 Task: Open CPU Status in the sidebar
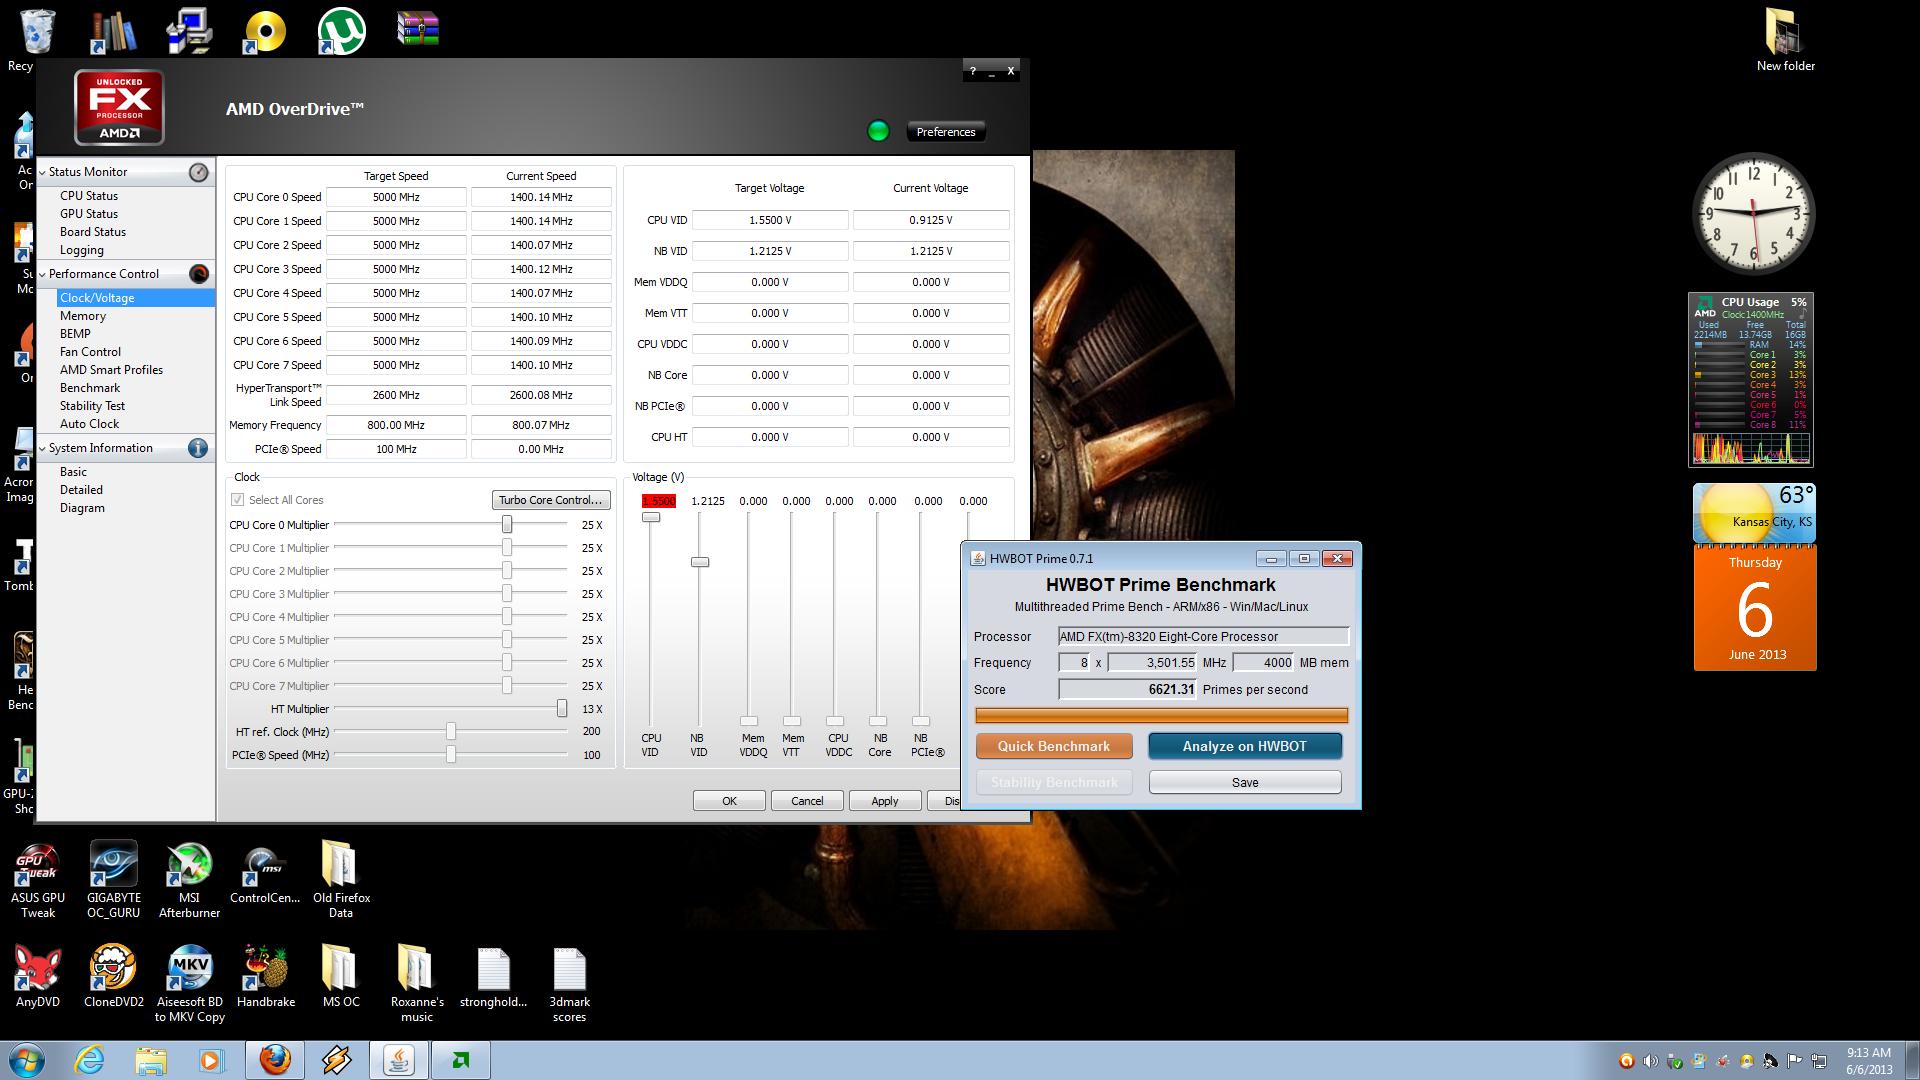(x=89, y=196)
